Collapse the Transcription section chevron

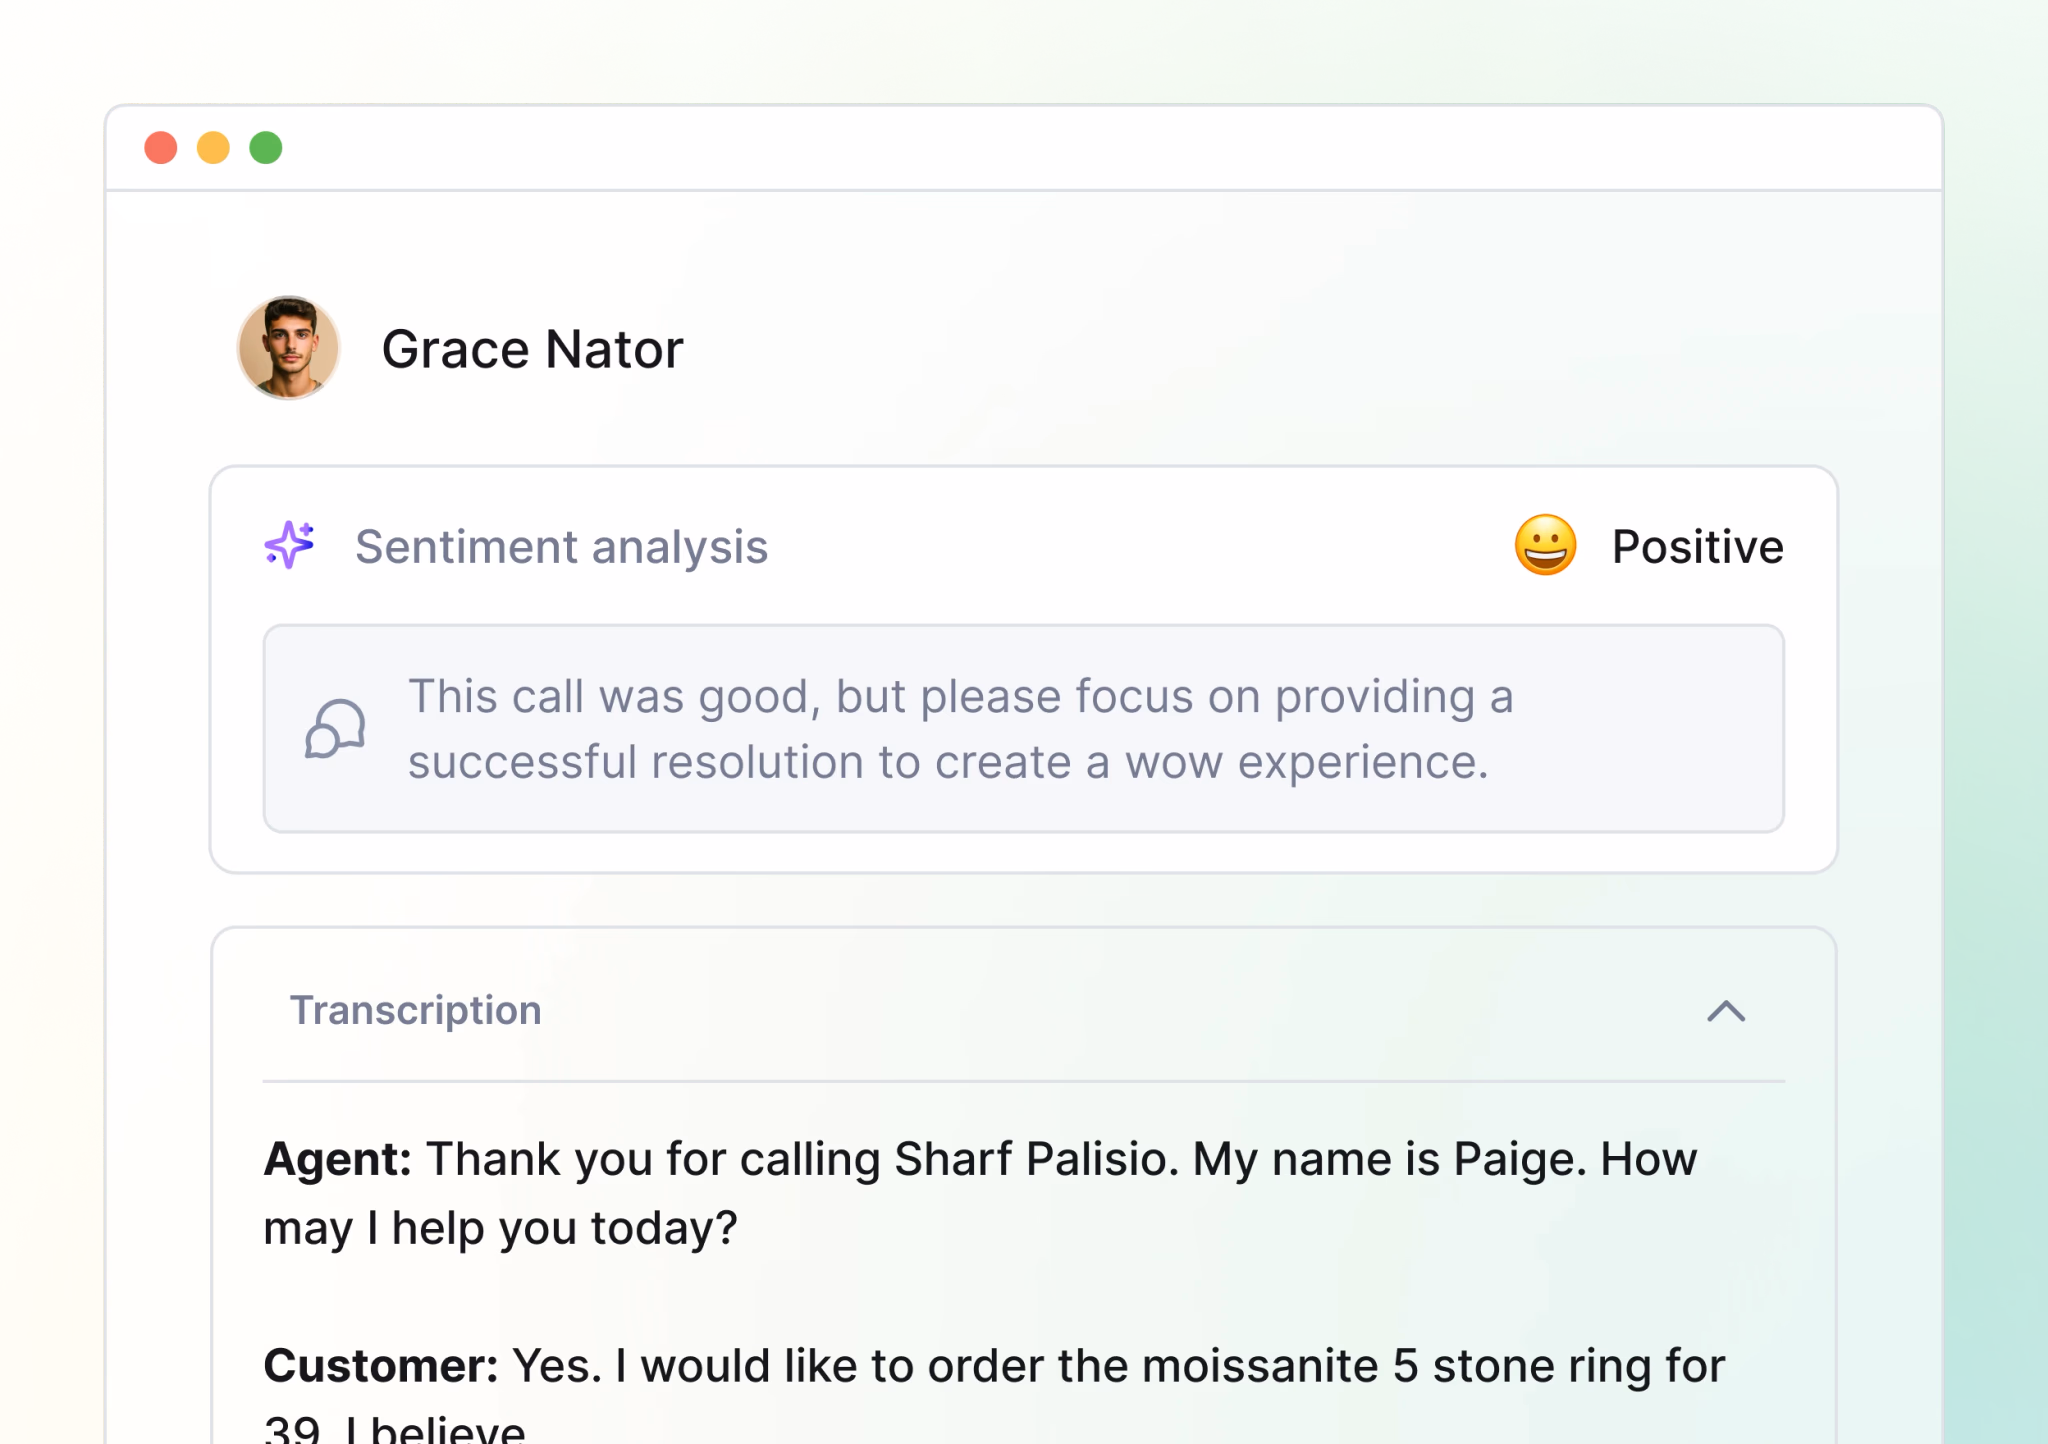coord(1726,1011)
